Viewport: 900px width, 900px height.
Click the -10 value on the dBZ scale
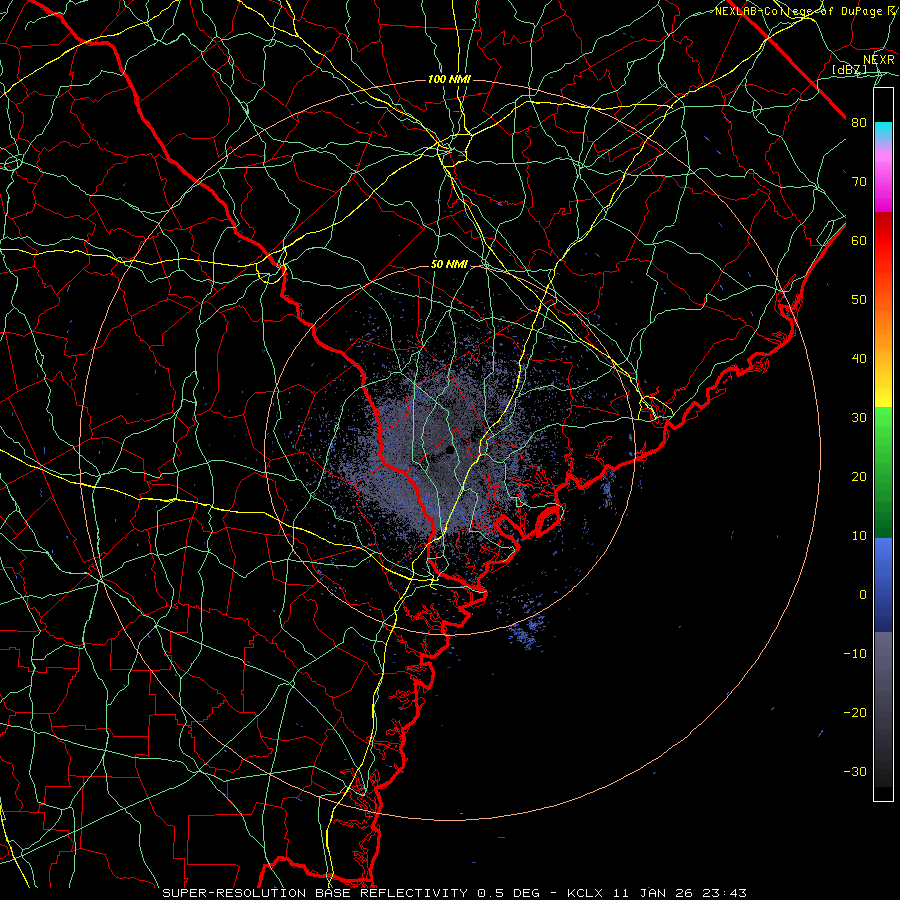pyautogui.click(x=855, y=653)
